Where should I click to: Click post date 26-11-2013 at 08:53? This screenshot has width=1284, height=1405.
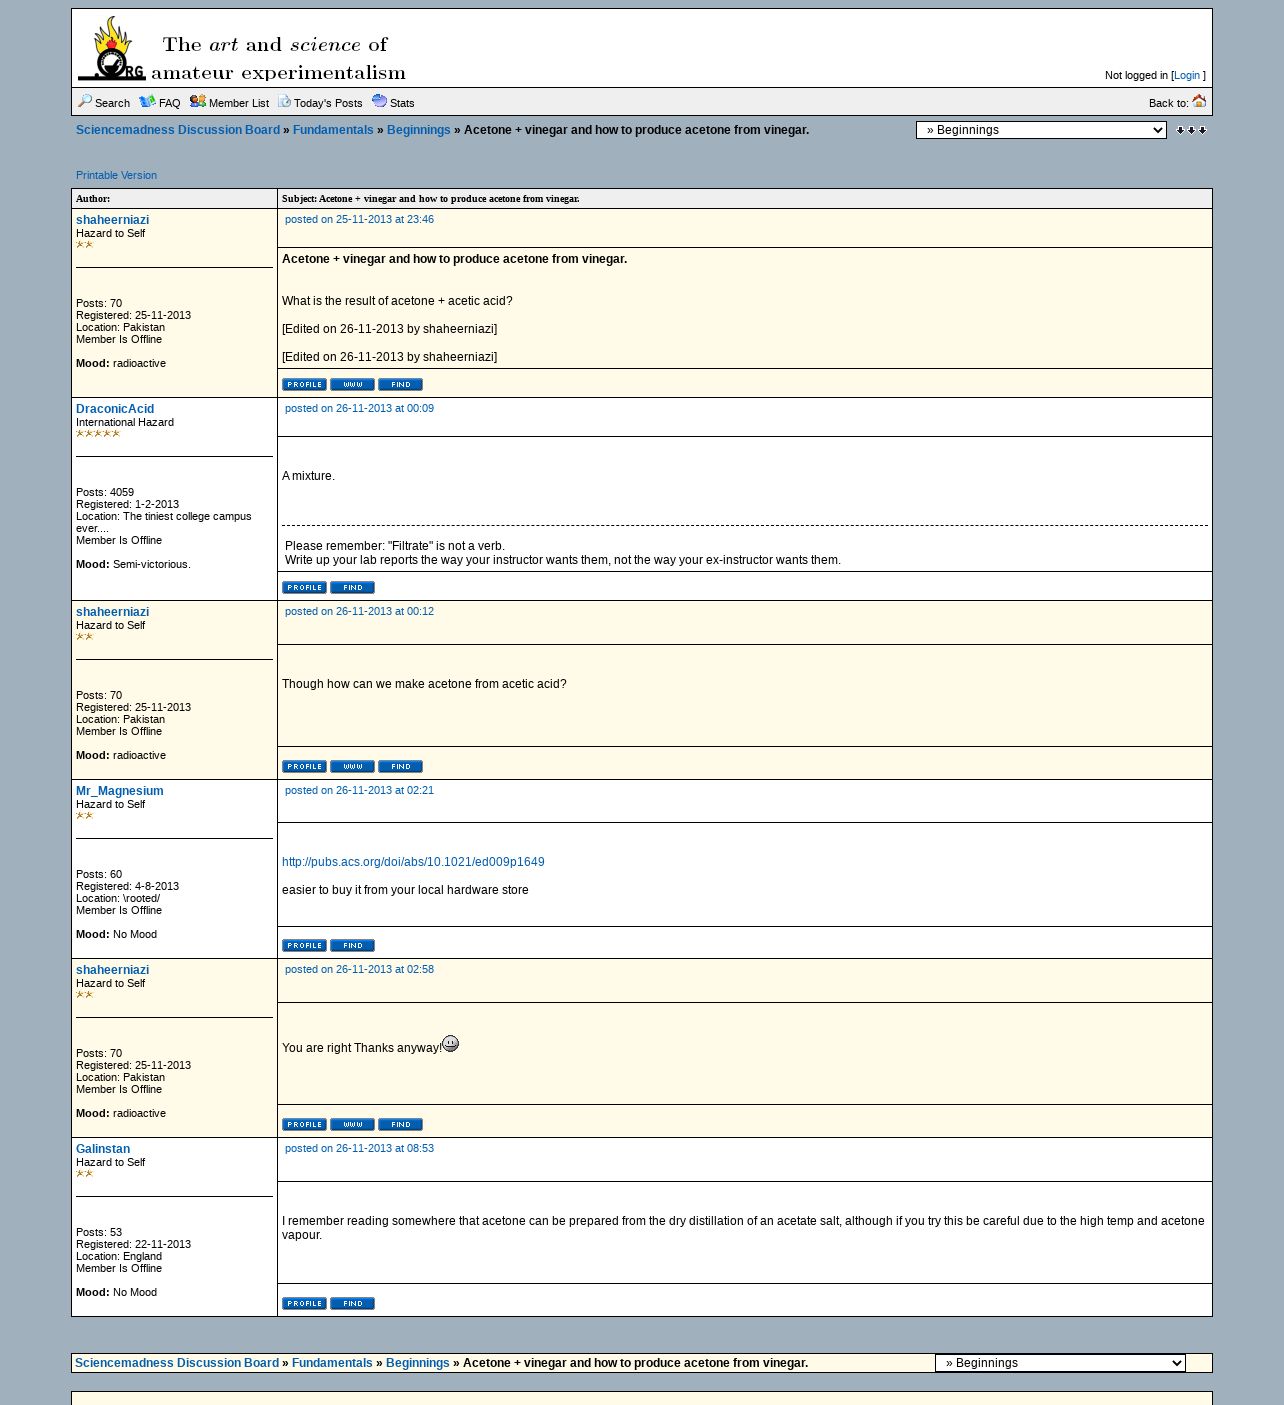pyautogui.click(x=359, y=1148)
